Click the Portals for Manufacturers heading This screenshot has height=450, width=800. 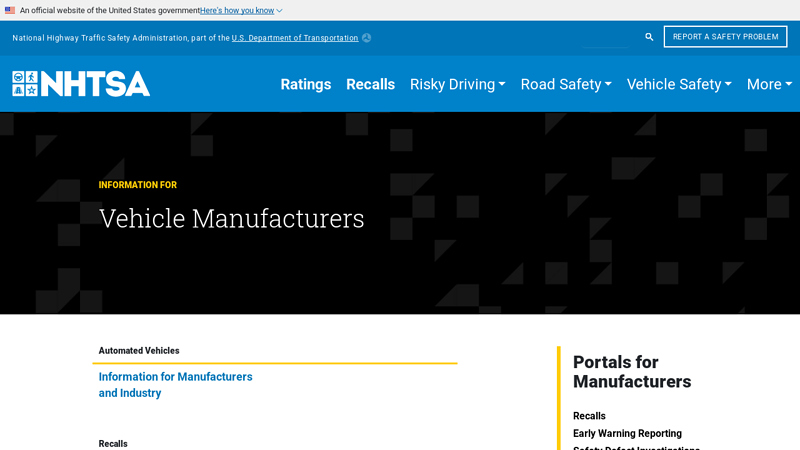click(x=632, y=372)
